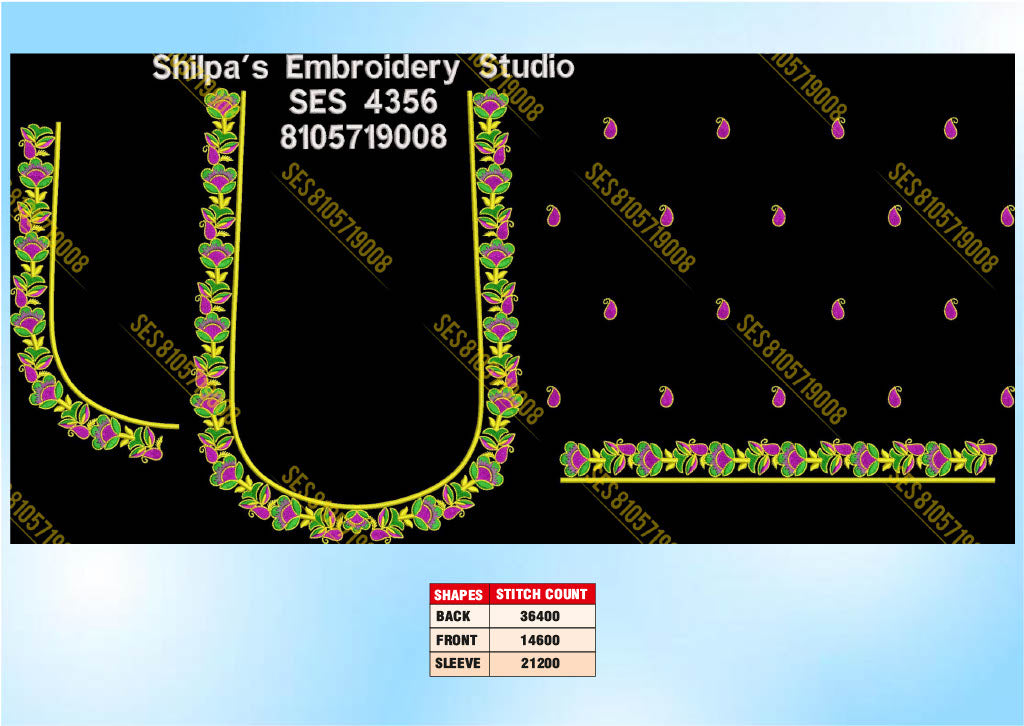1024x726 pixels.
Task: Click the horizontal sleeve floral border design
Action: point(778,461)
